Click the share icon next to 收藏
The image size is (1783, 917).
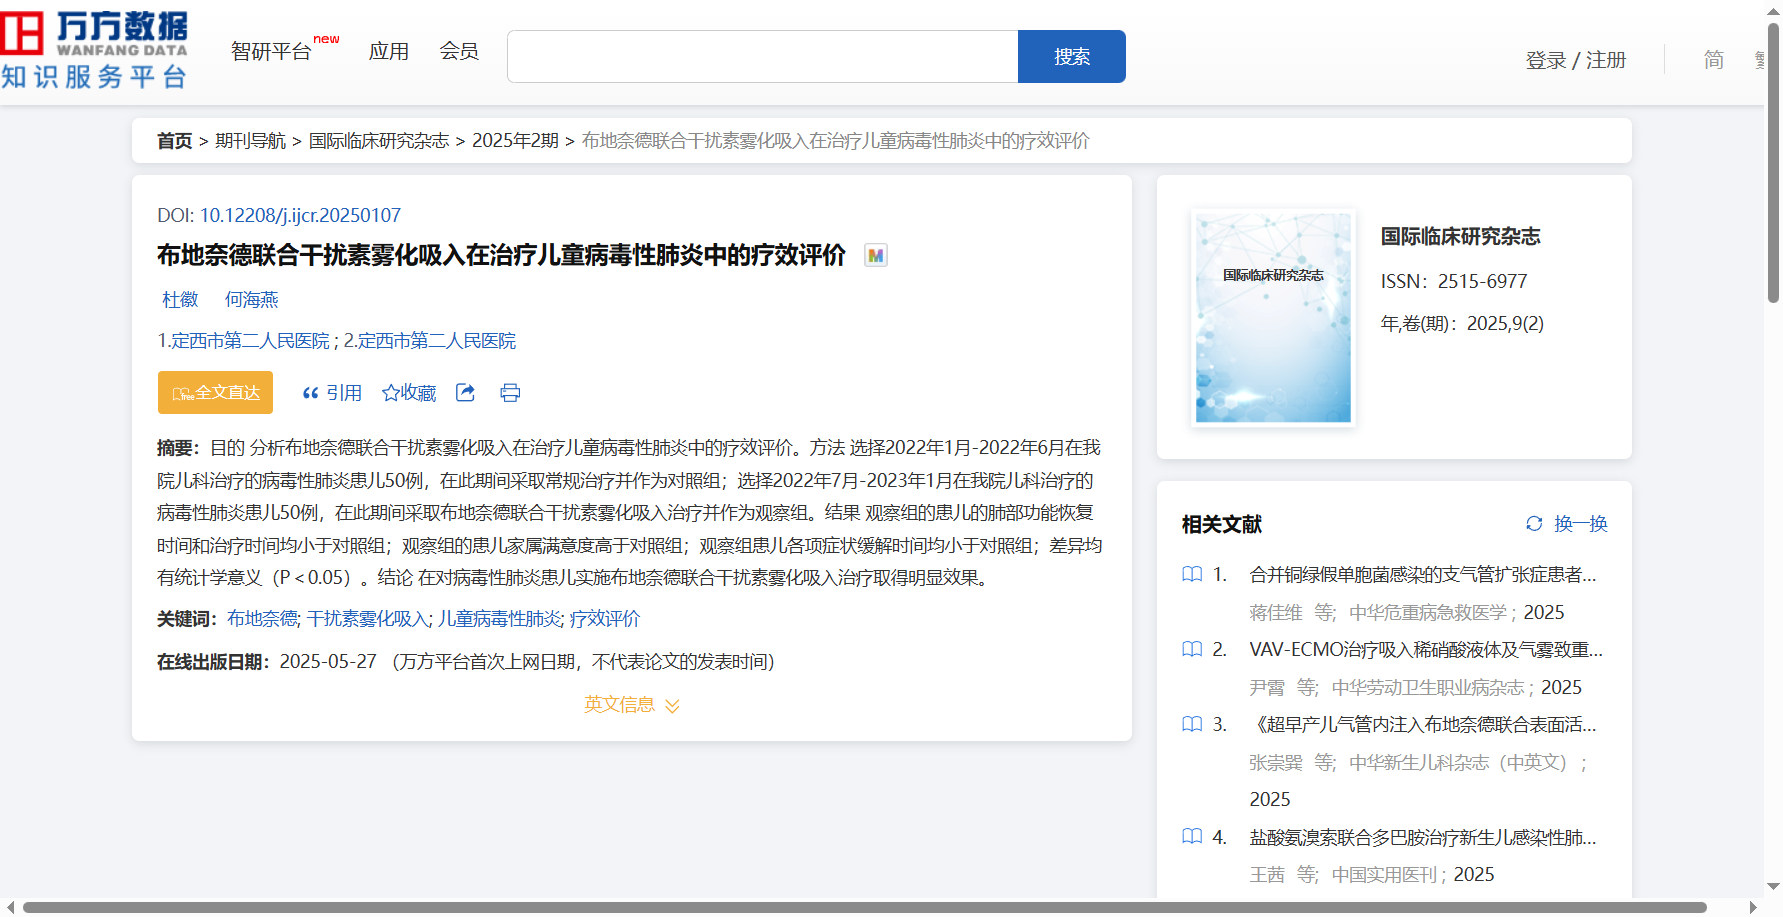(x=465, y=393)
